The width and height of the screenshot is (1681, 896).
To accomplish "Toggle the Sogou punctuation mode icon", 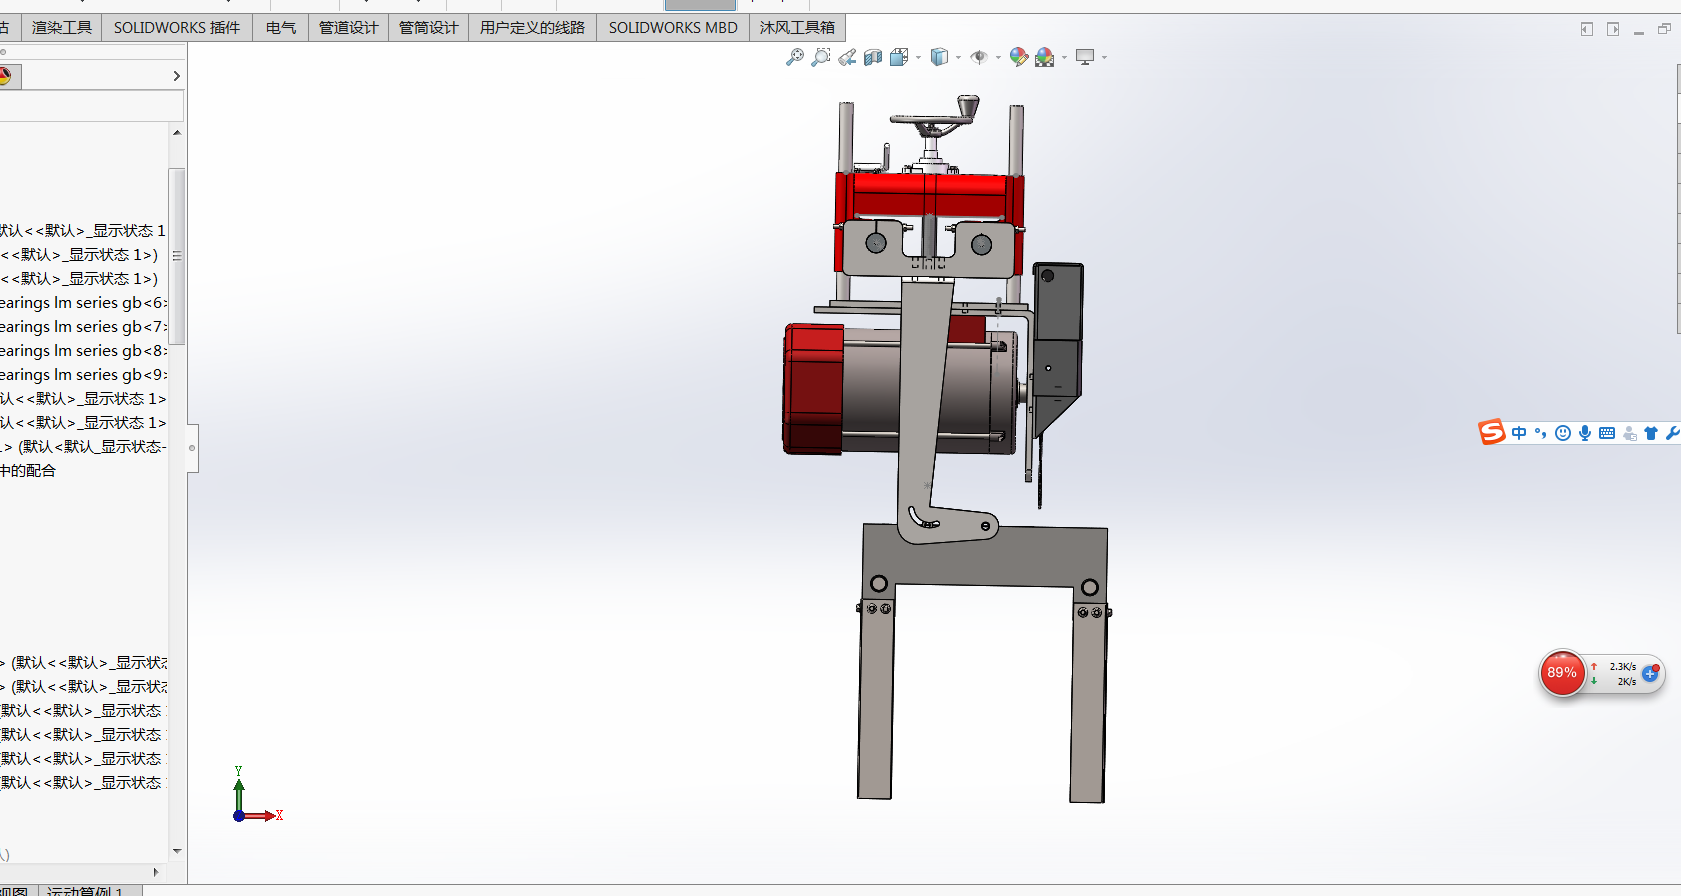I will 1541,433.
